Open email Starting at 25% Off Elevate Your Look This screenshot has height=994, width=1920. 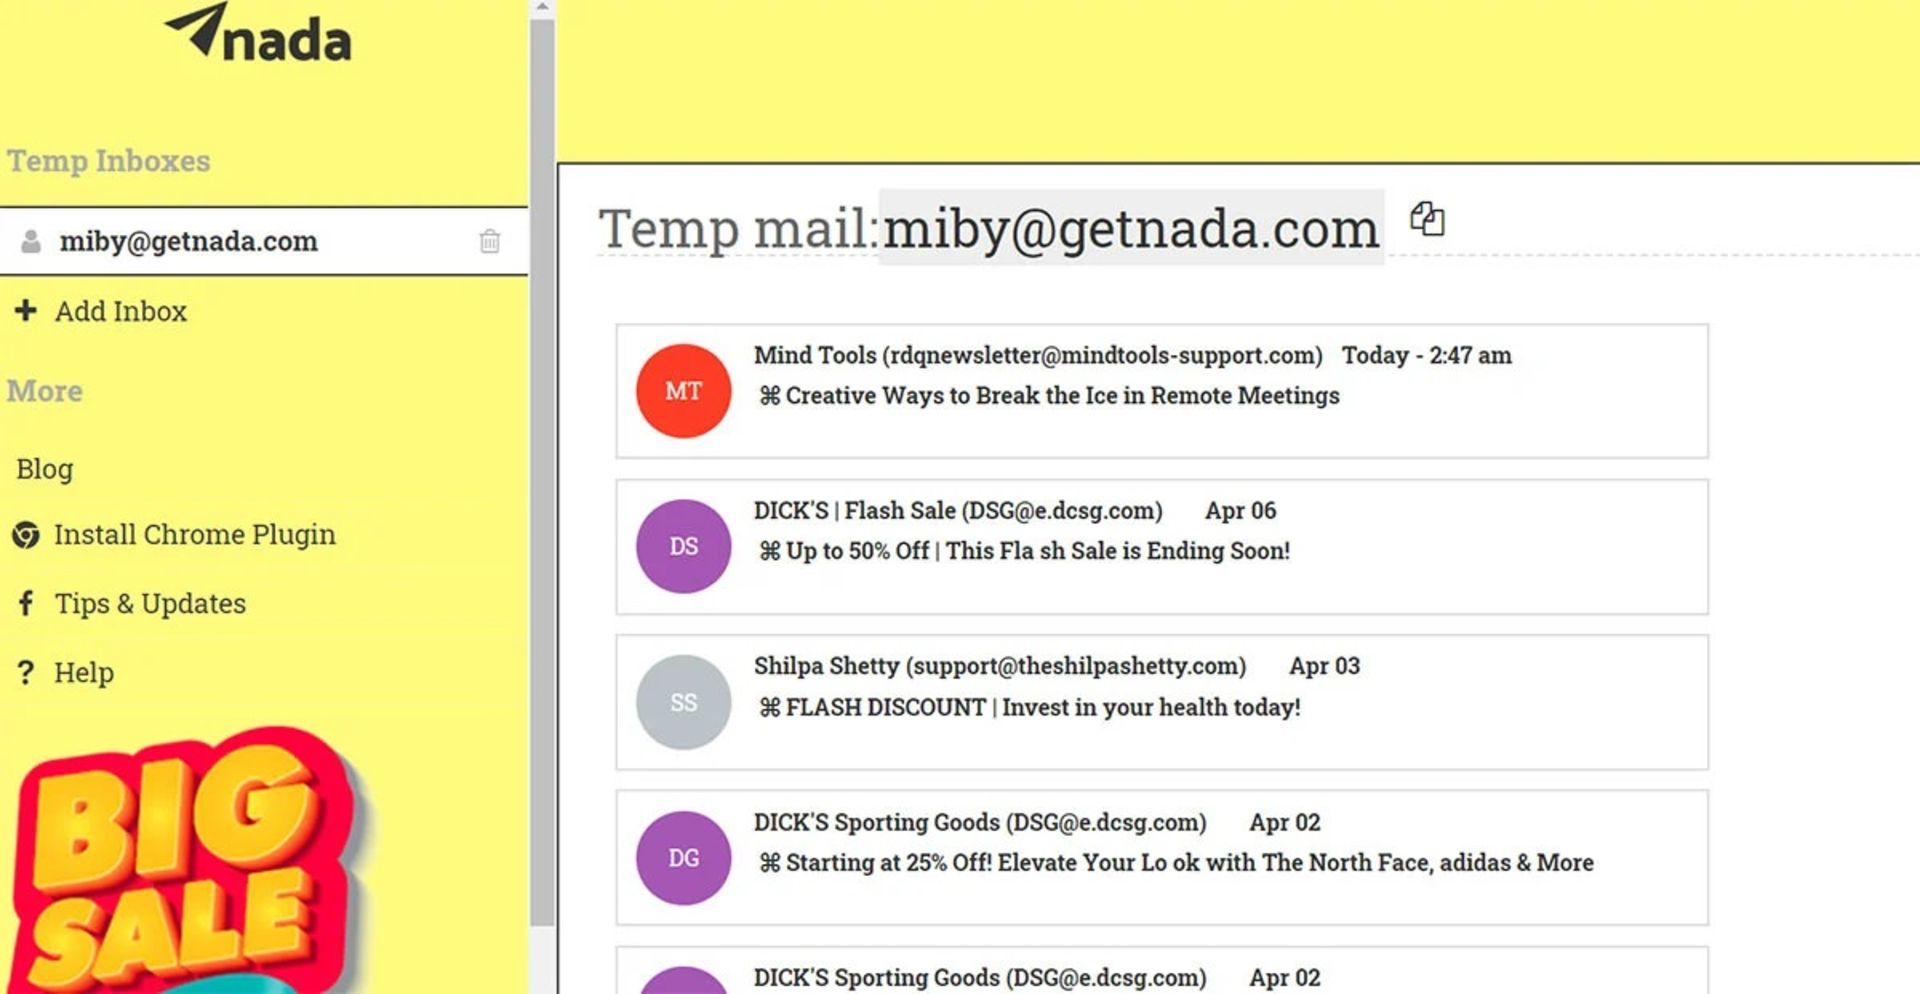[x=1162, y=858]
